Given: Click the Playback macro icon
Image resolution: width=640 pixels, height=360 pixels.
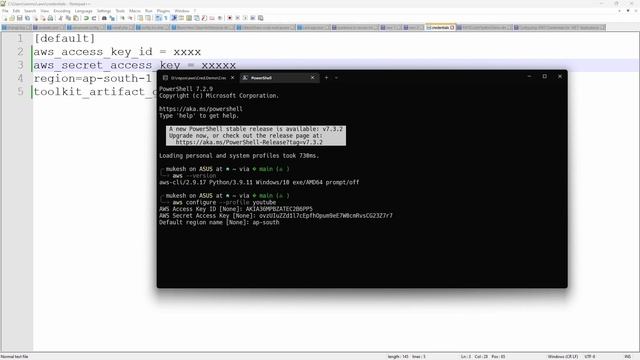Looking at the screenshot, I should 245,18.
